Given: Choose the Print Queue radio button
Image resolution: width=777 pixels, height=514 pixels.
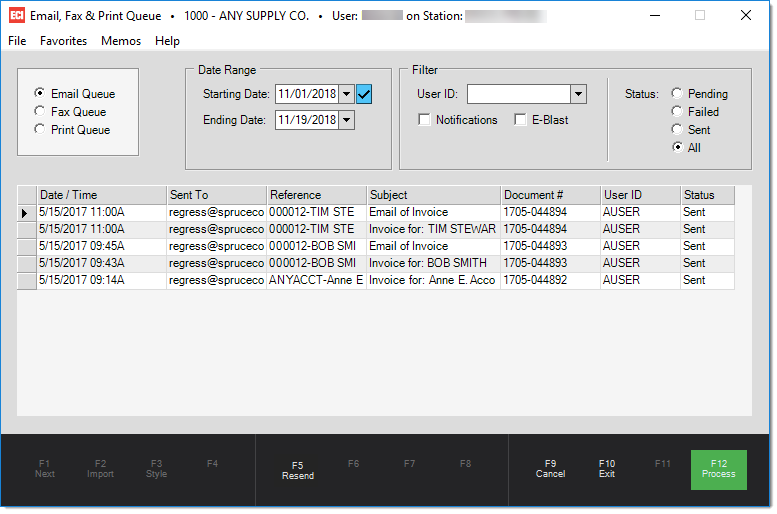Looking at the screenshot, I should [40, 129].
